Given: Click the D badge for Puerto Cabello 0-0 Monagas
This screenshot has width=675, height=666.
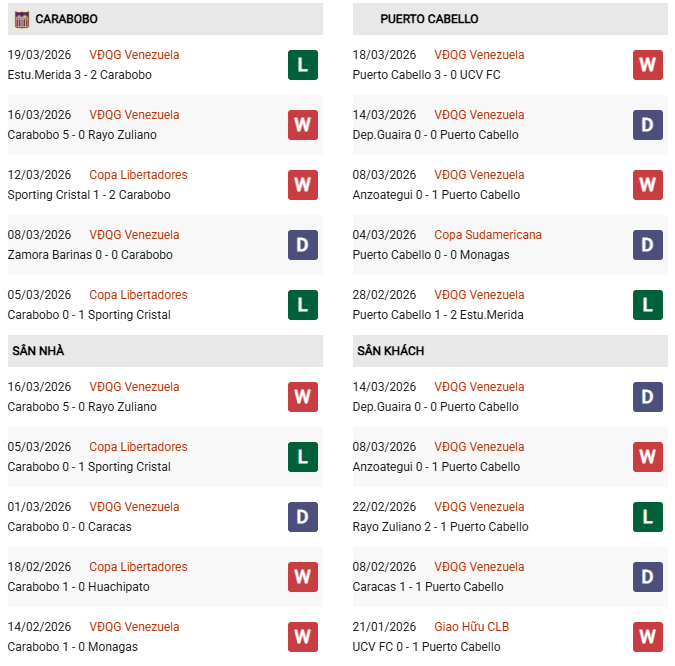Looking at the screenshot, I should pos(648,245).
